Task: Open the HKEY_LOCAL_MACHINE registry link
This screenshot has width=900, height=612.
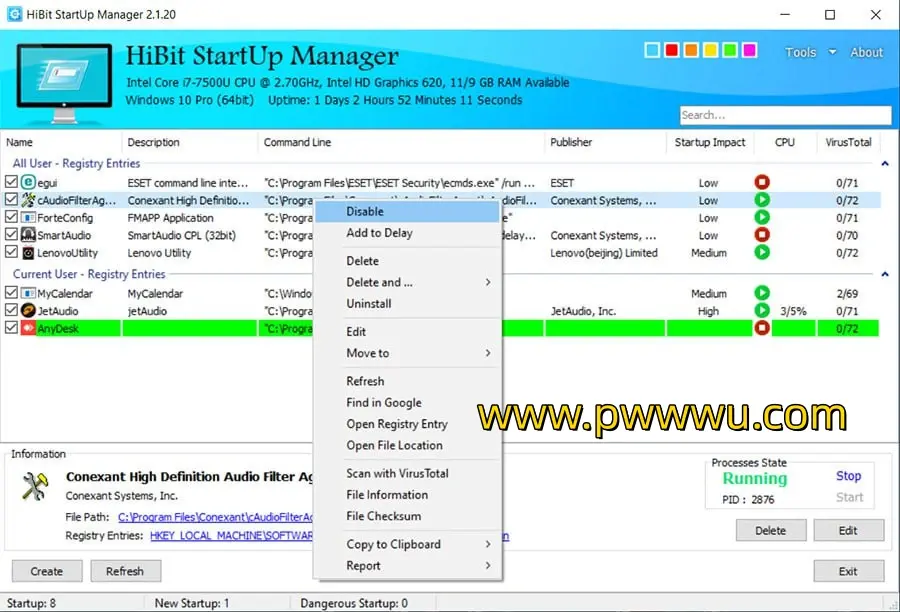Action: [x=230, y=536]
